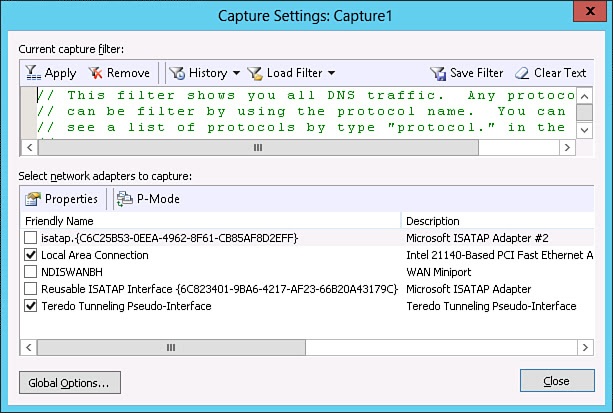This screenshot has height=413, width=613.
Task: Click the adapter list horizontal scrollbar thumb
Action: (171, 347)
